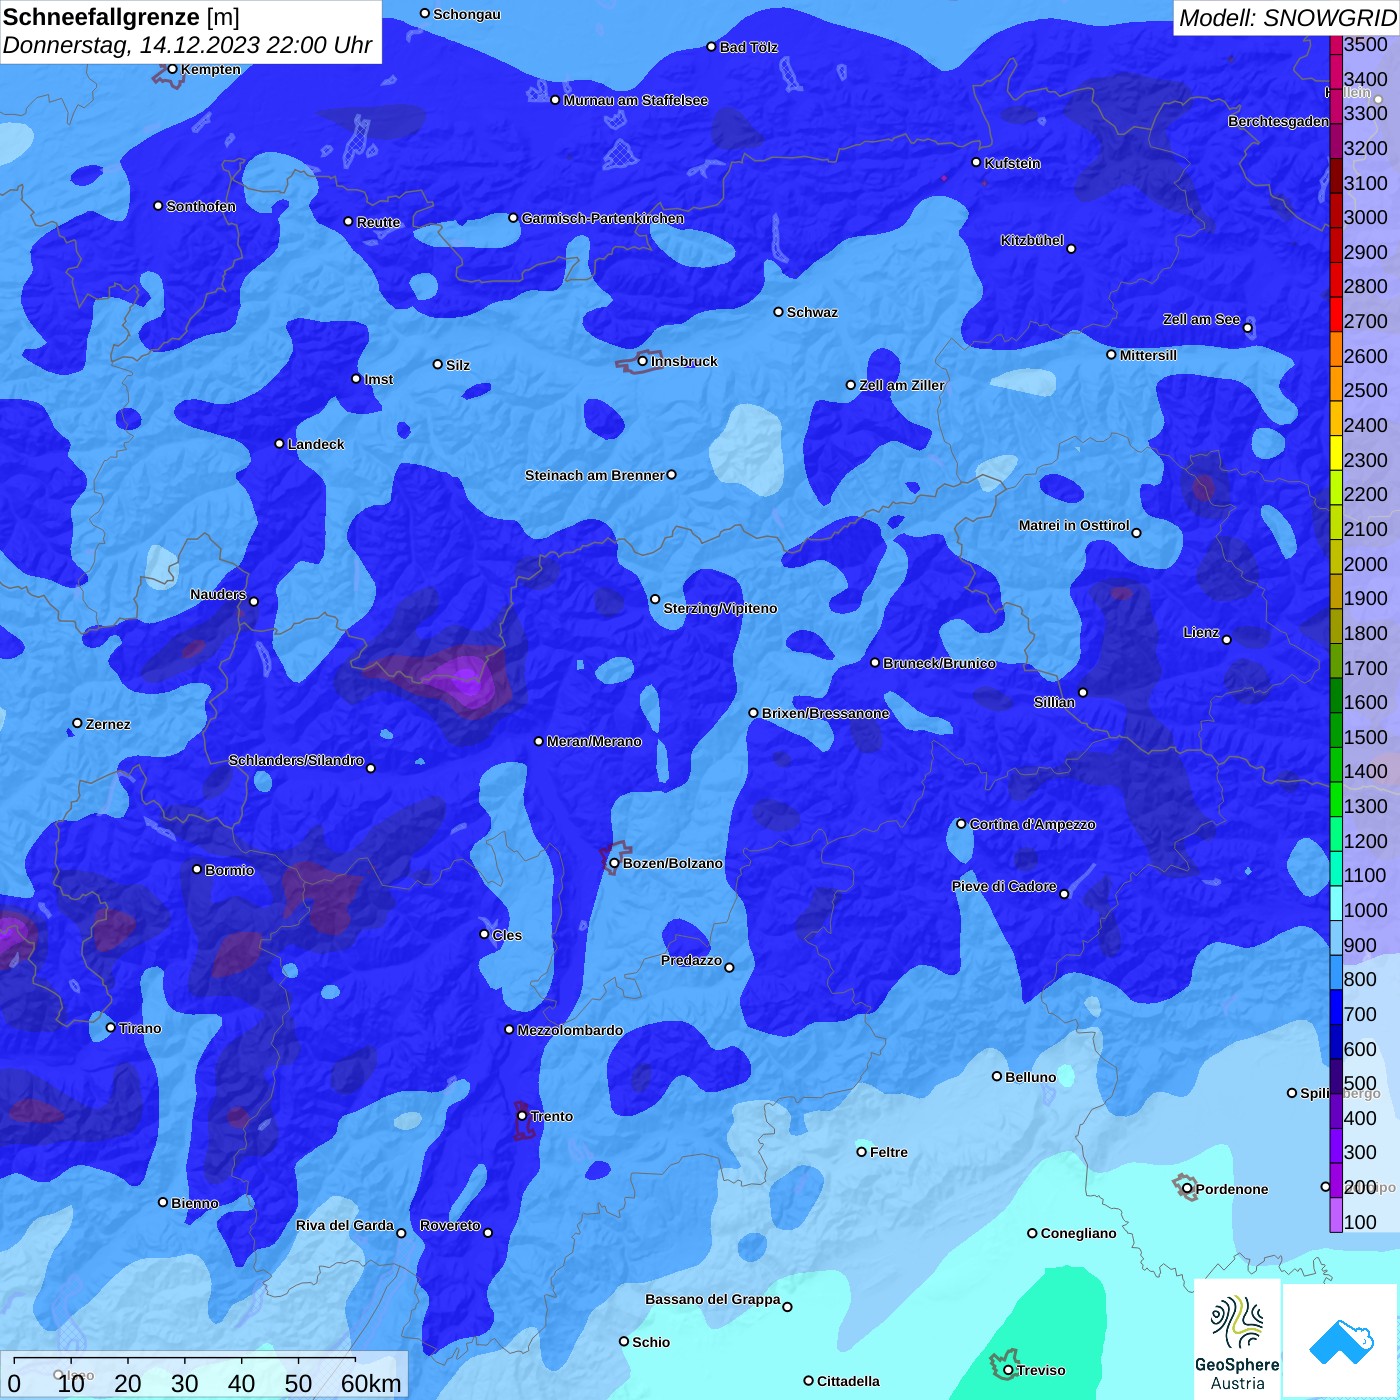1400x1400 pixels.
Task: Click the Conegliano marker dot
Action: click(1032, 1233)
